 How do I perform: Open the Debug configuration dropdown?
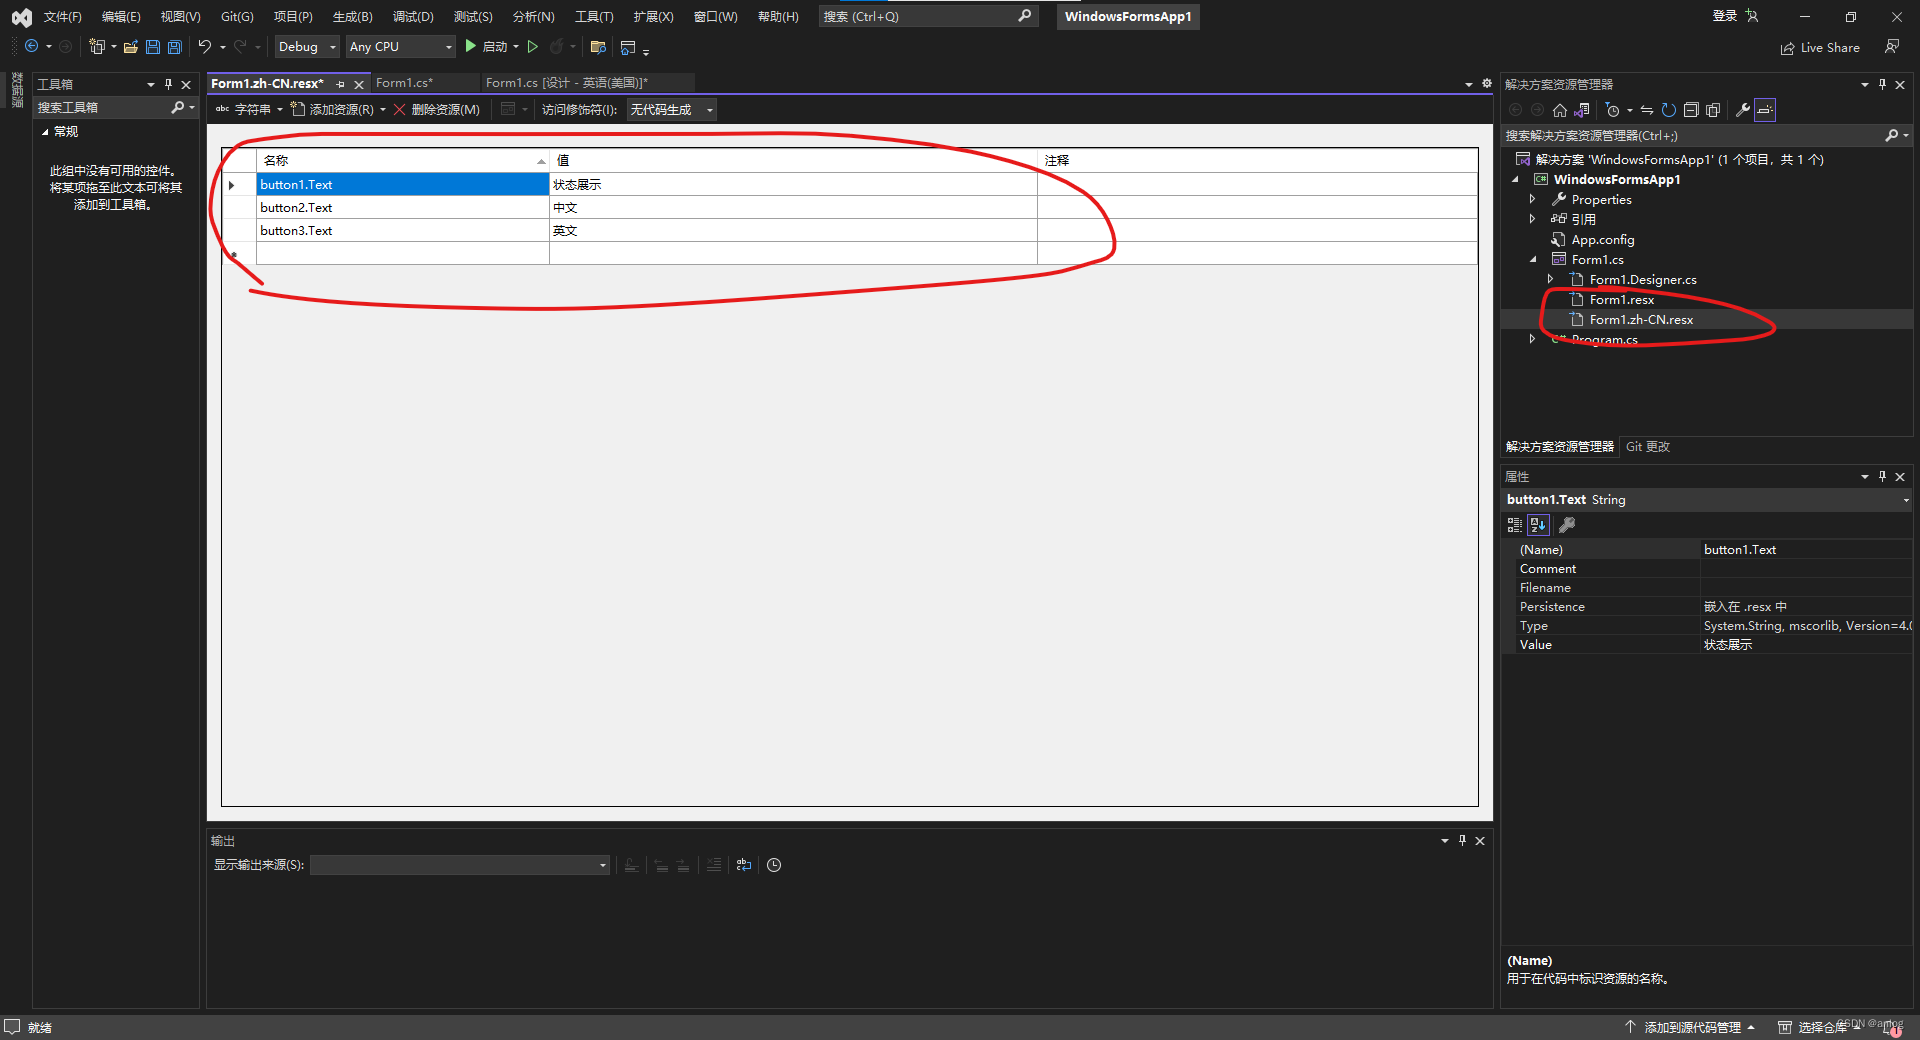(307, 47)
